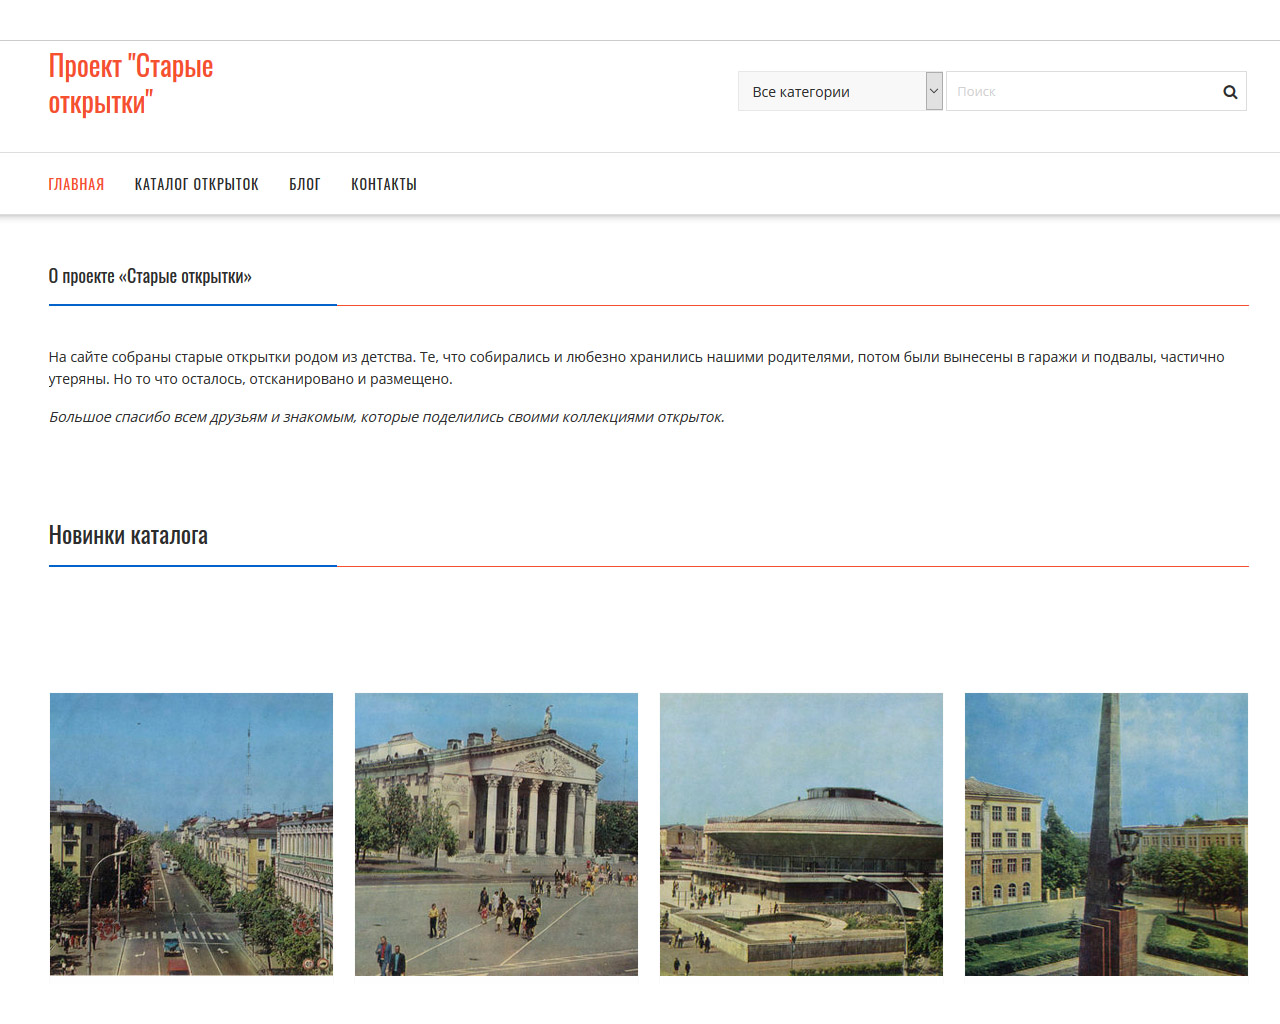Viewport: 1280px width, 1024px height.
Task: Click the paragraph starting 'На сайте собраны'
Action: tap(637, 368)
